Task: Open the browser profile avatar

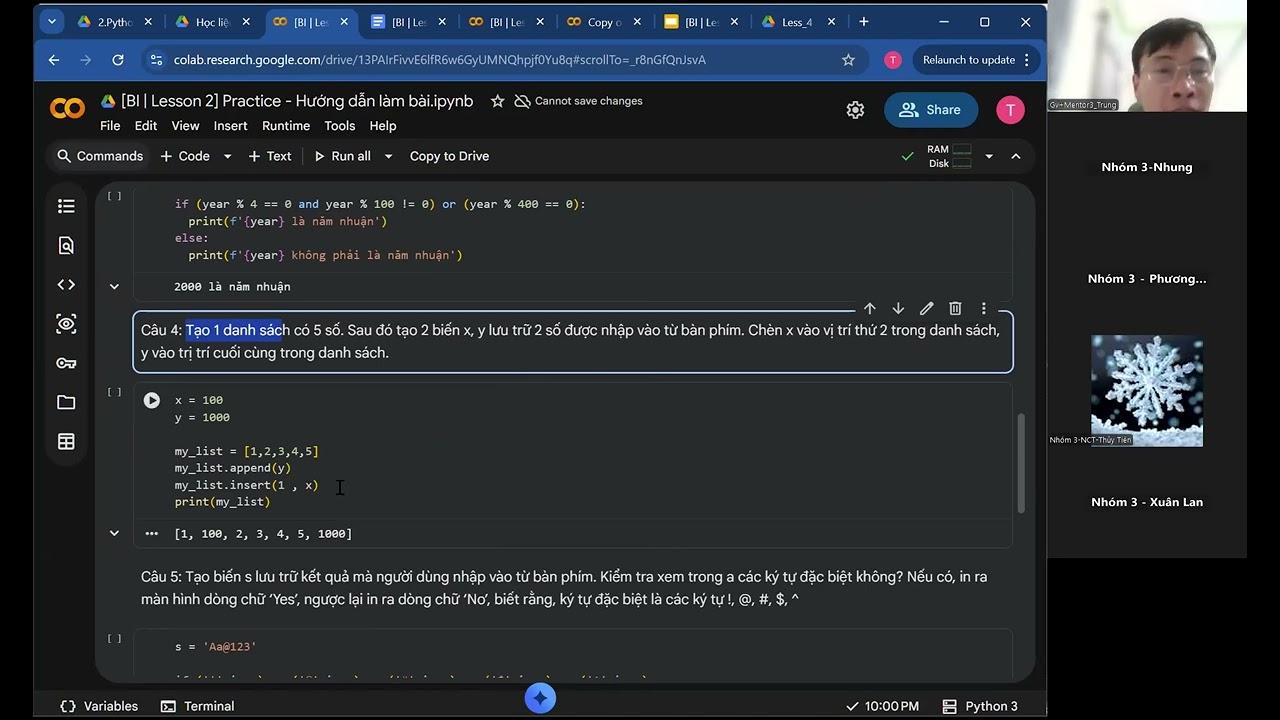Action: pyautogui.click(x=892, y=60)
